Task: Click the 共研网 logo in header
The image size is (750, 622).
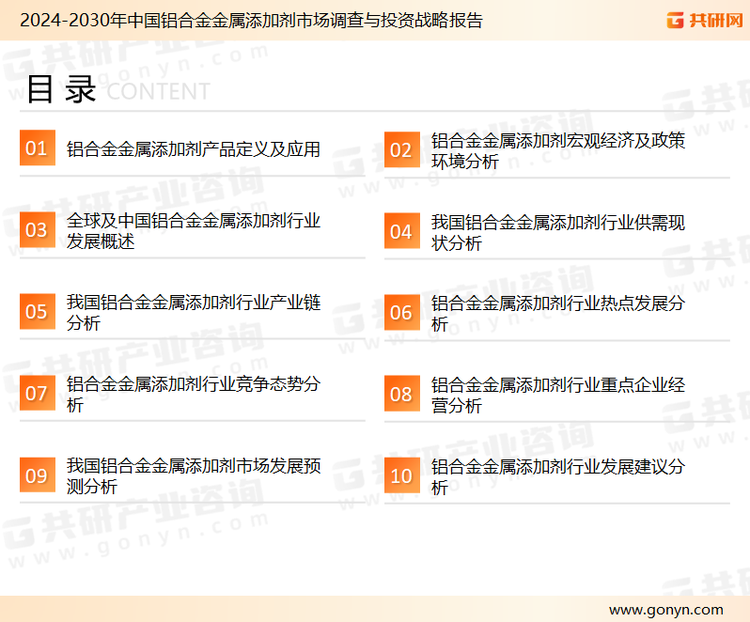Action: (705, 20)
